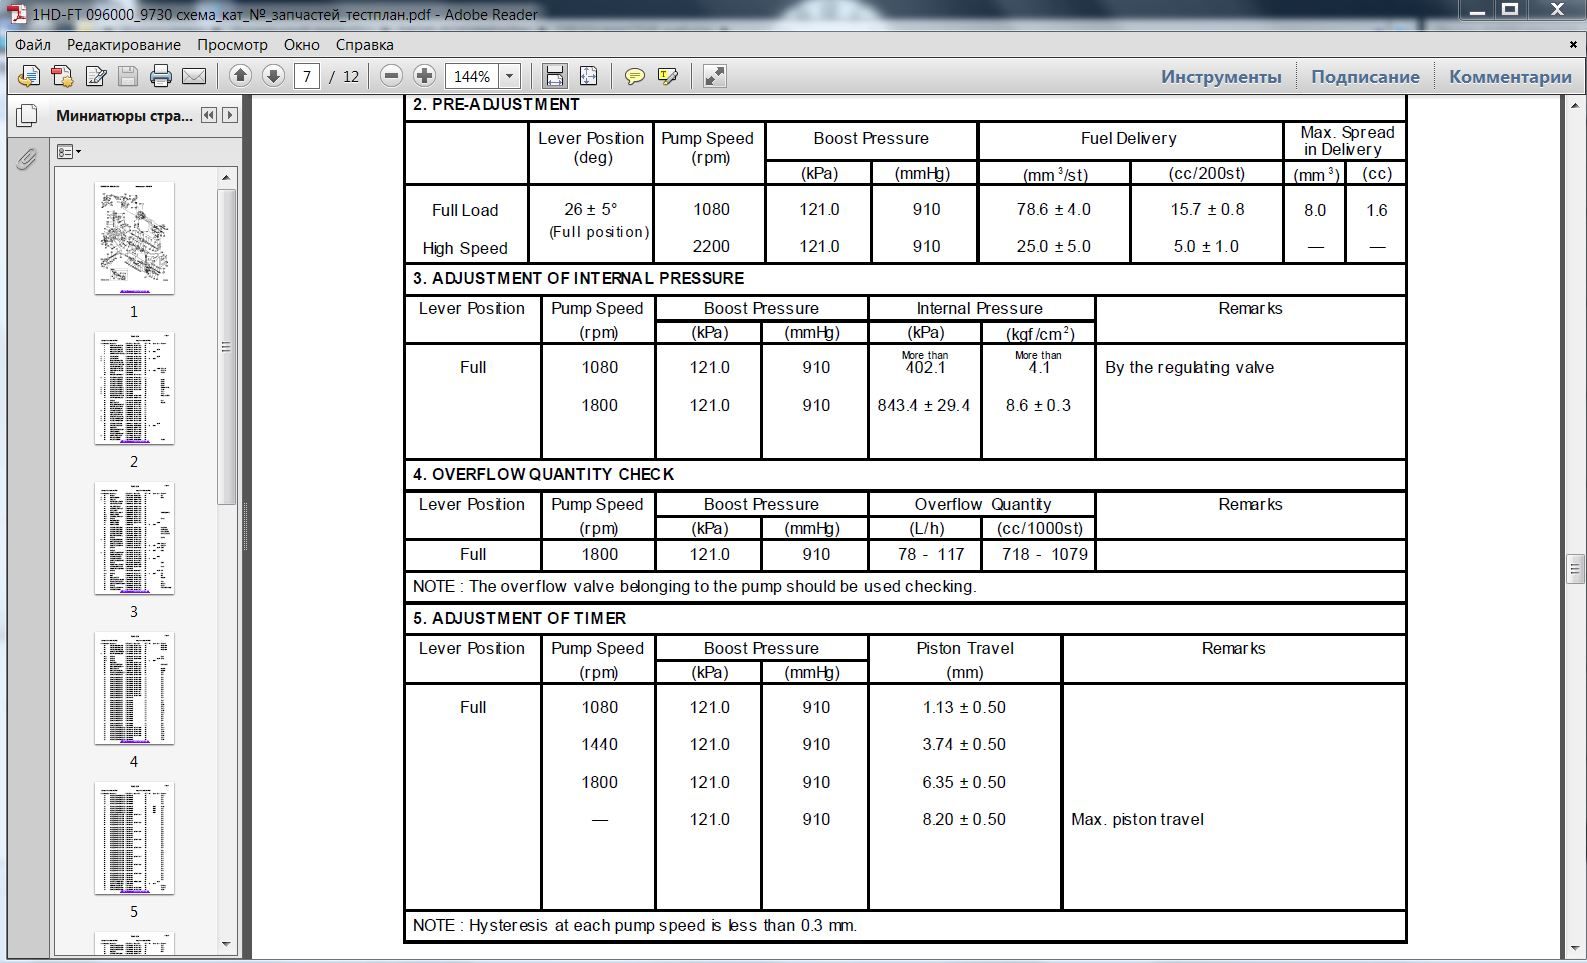Image resolution: width=1587 pixels, height=963 pixels.
Task: Open the Редактирование menu
Action: coord(124,45)
